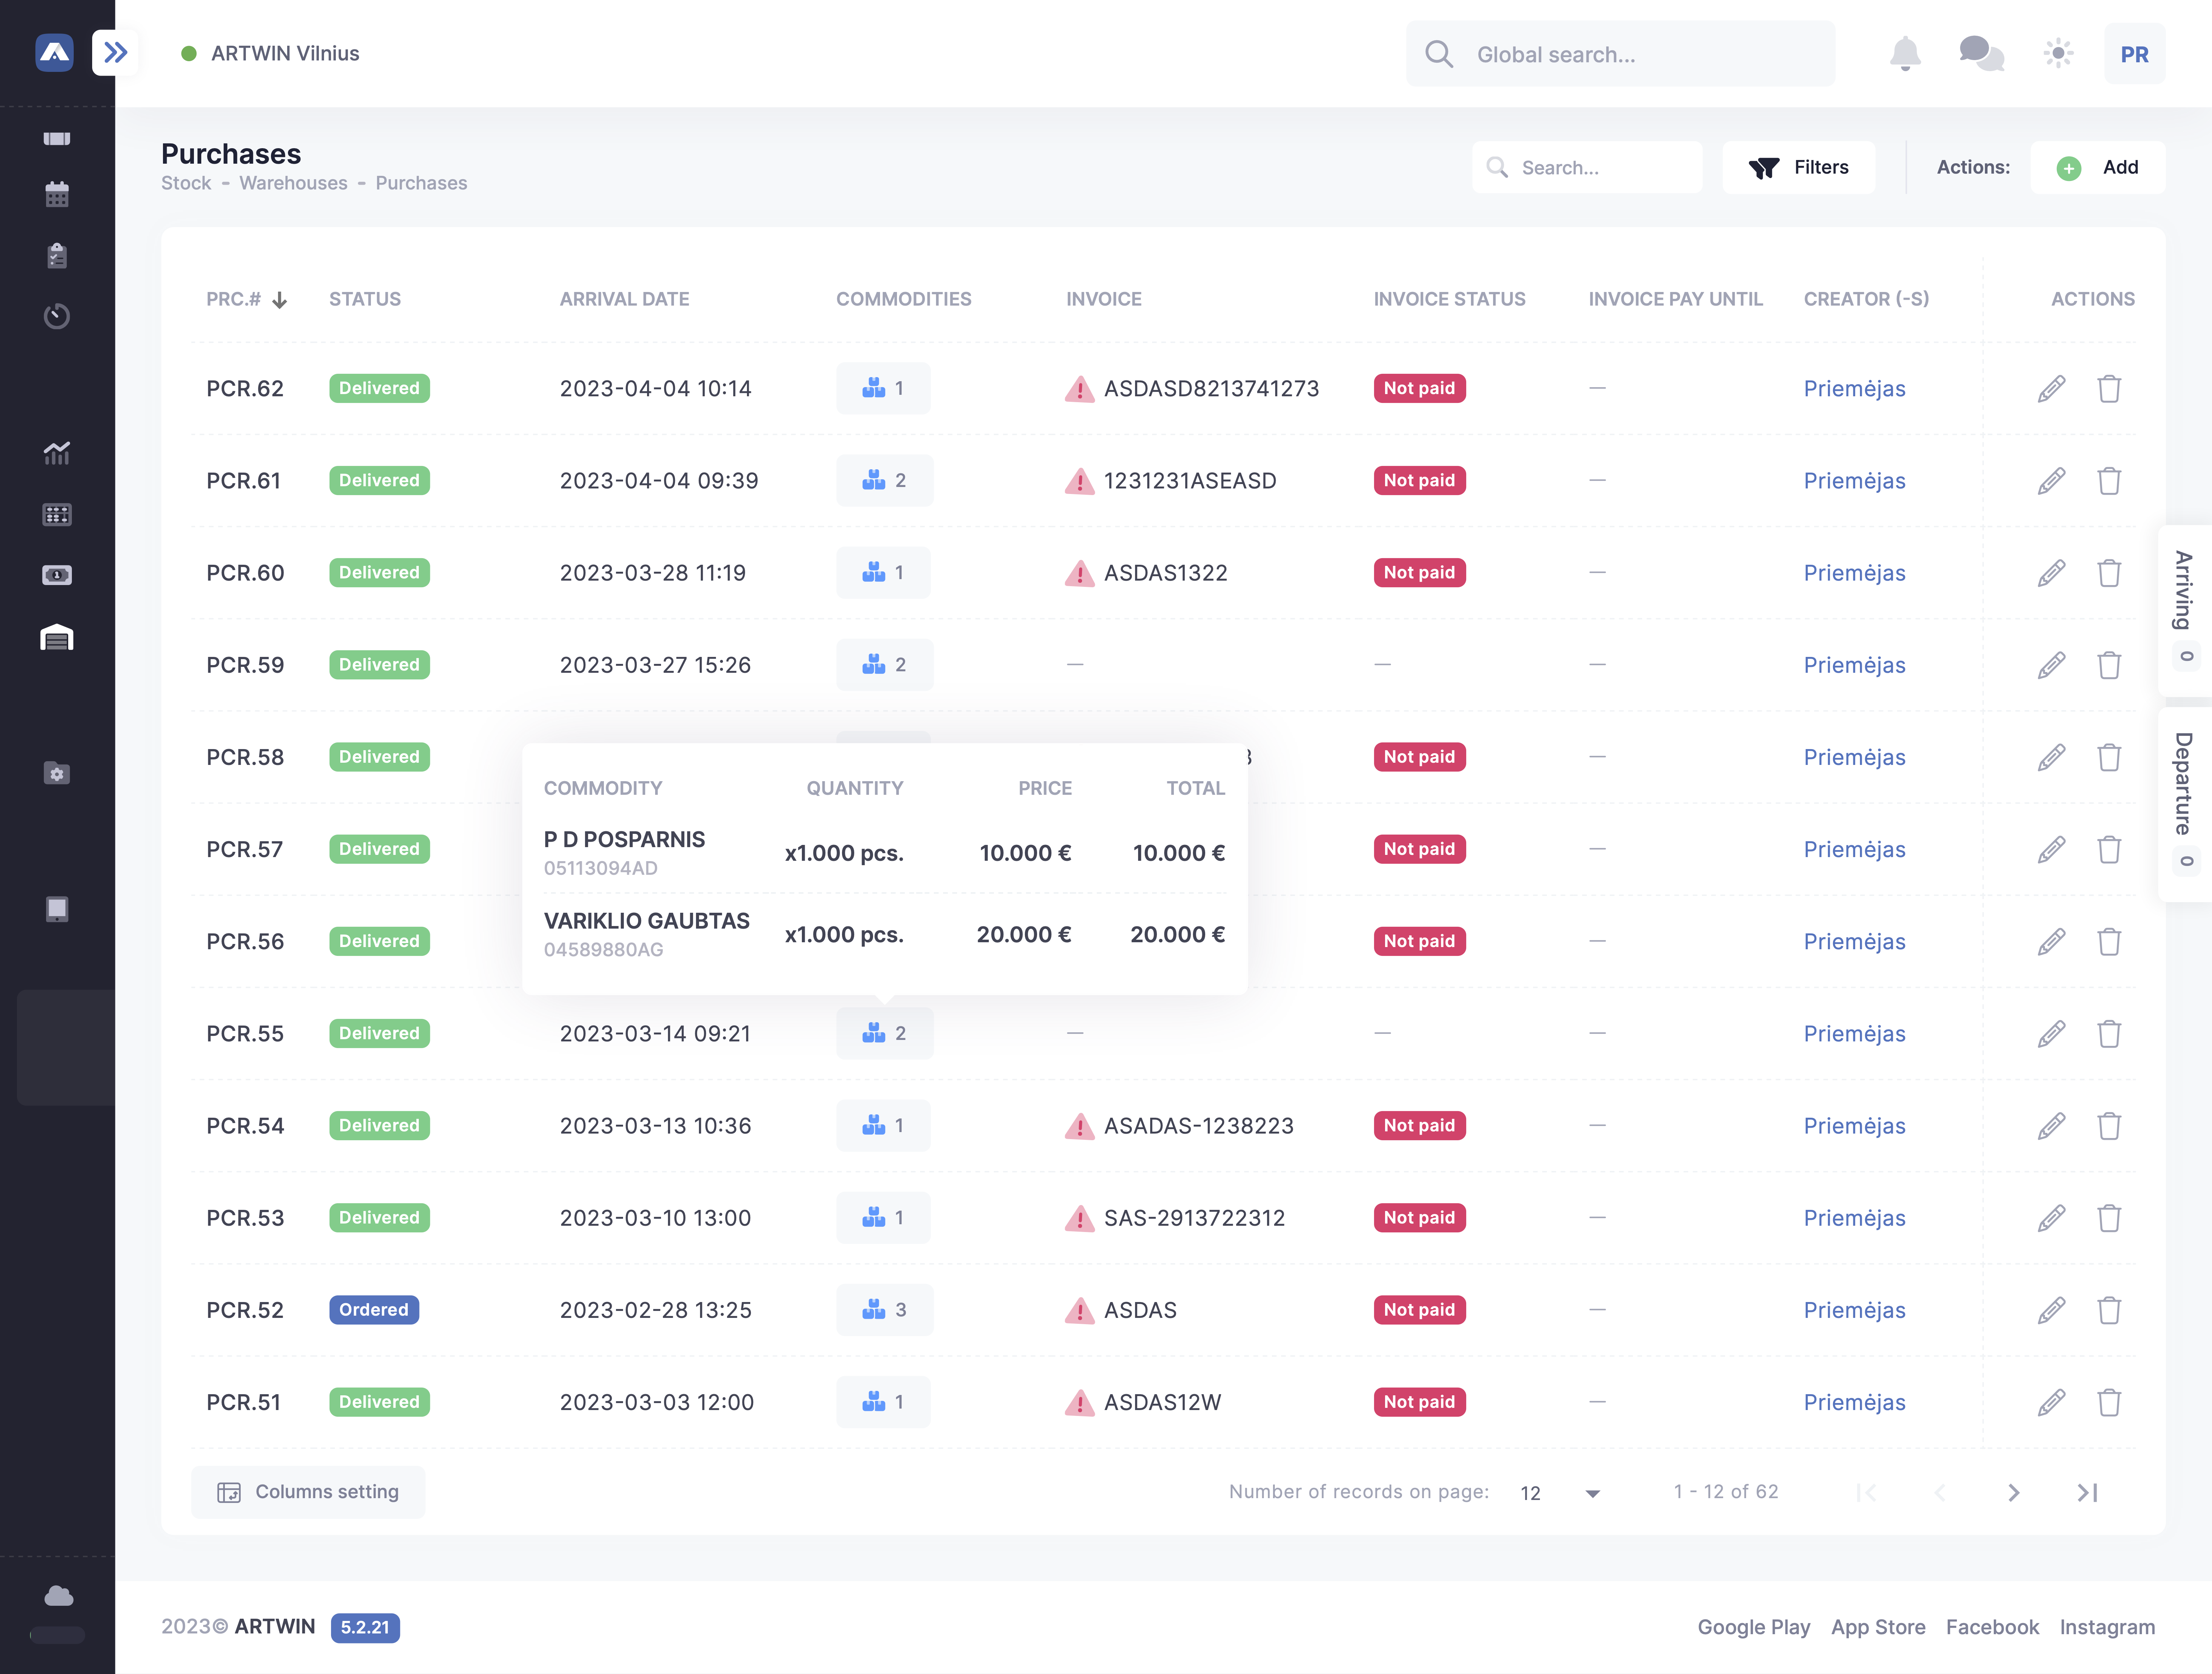Open the timer sidebar icon
Viewport: 2212px width, 1674px height.
[x=57, y=316]
